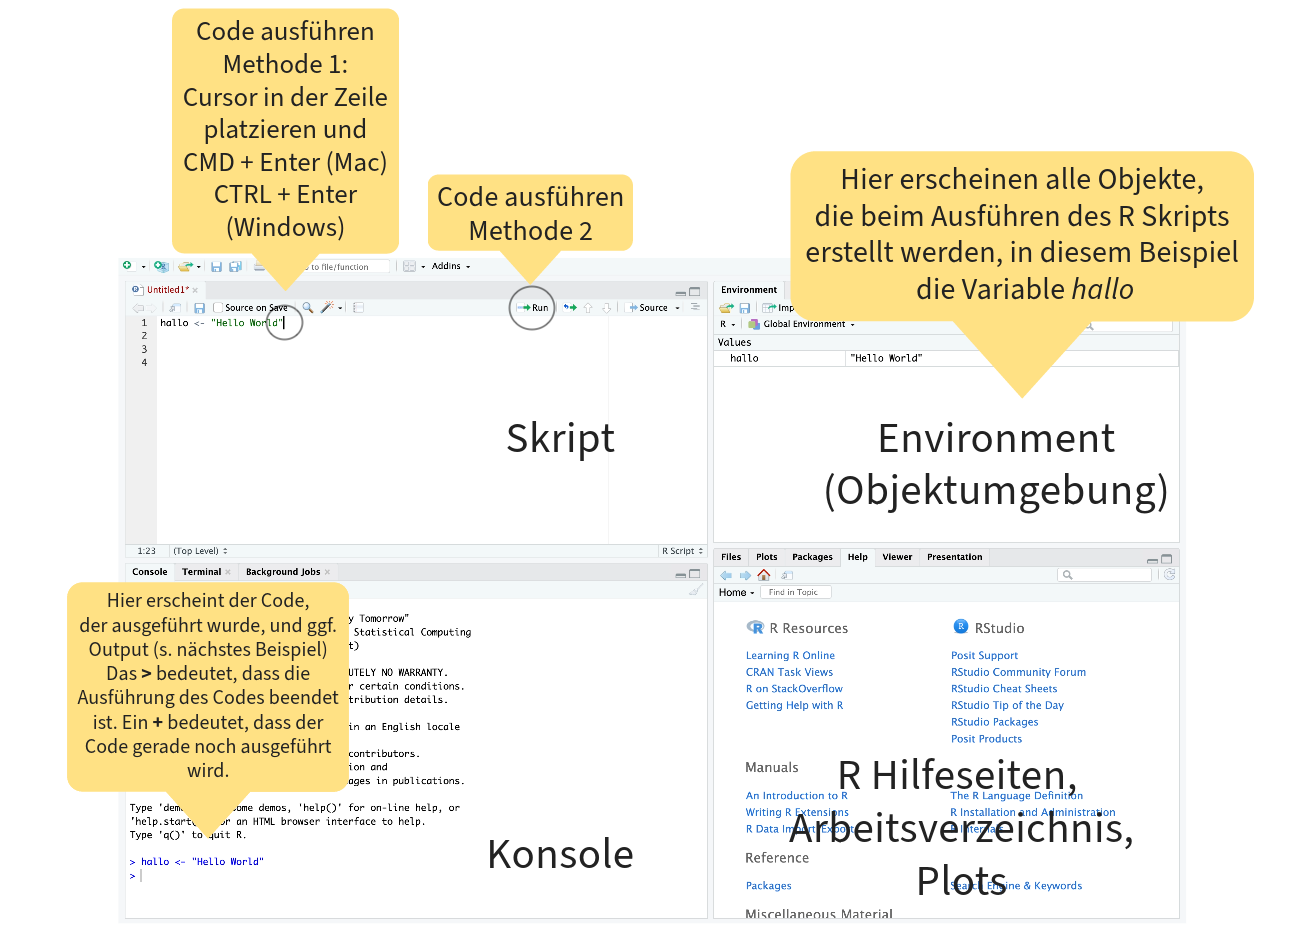The image size is (1315, 937).
Task: Click the re-run previous code icon
Action: pos(570,308)
